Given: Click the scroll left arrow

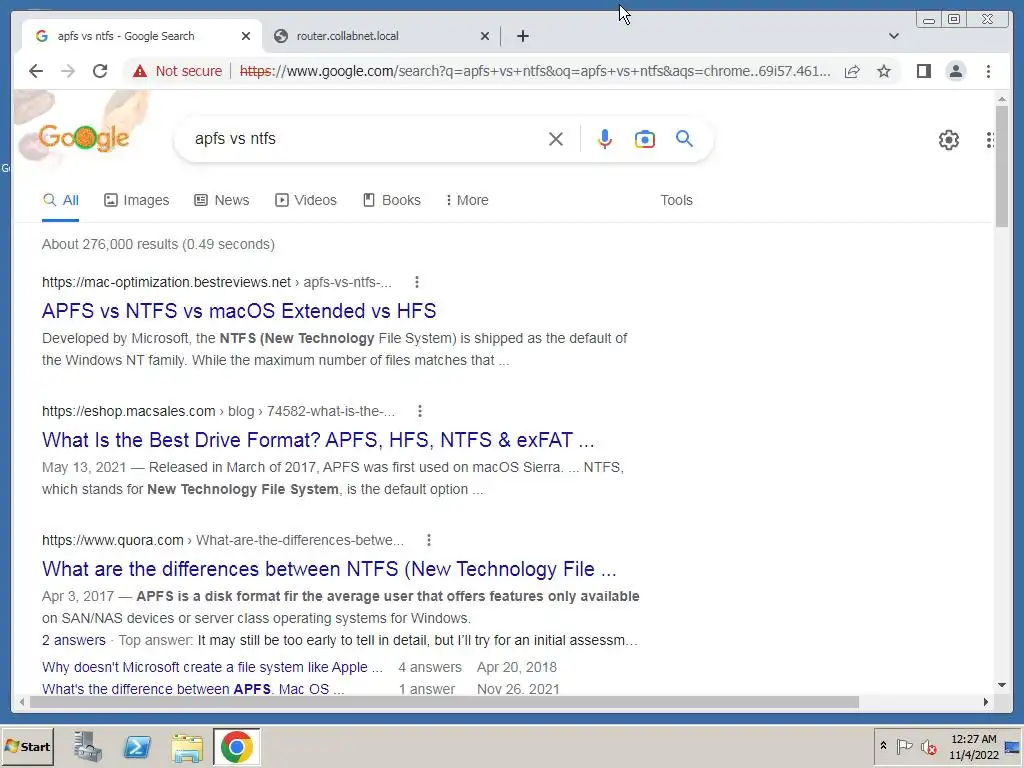Looking at the screenshot, I should click(x=22, y=702).
